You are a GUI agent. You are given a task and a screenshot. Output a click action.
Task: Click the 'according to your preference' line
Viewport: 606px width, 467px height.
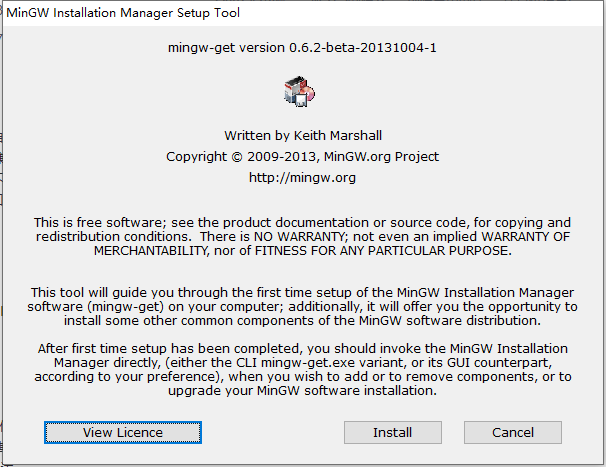303,377
